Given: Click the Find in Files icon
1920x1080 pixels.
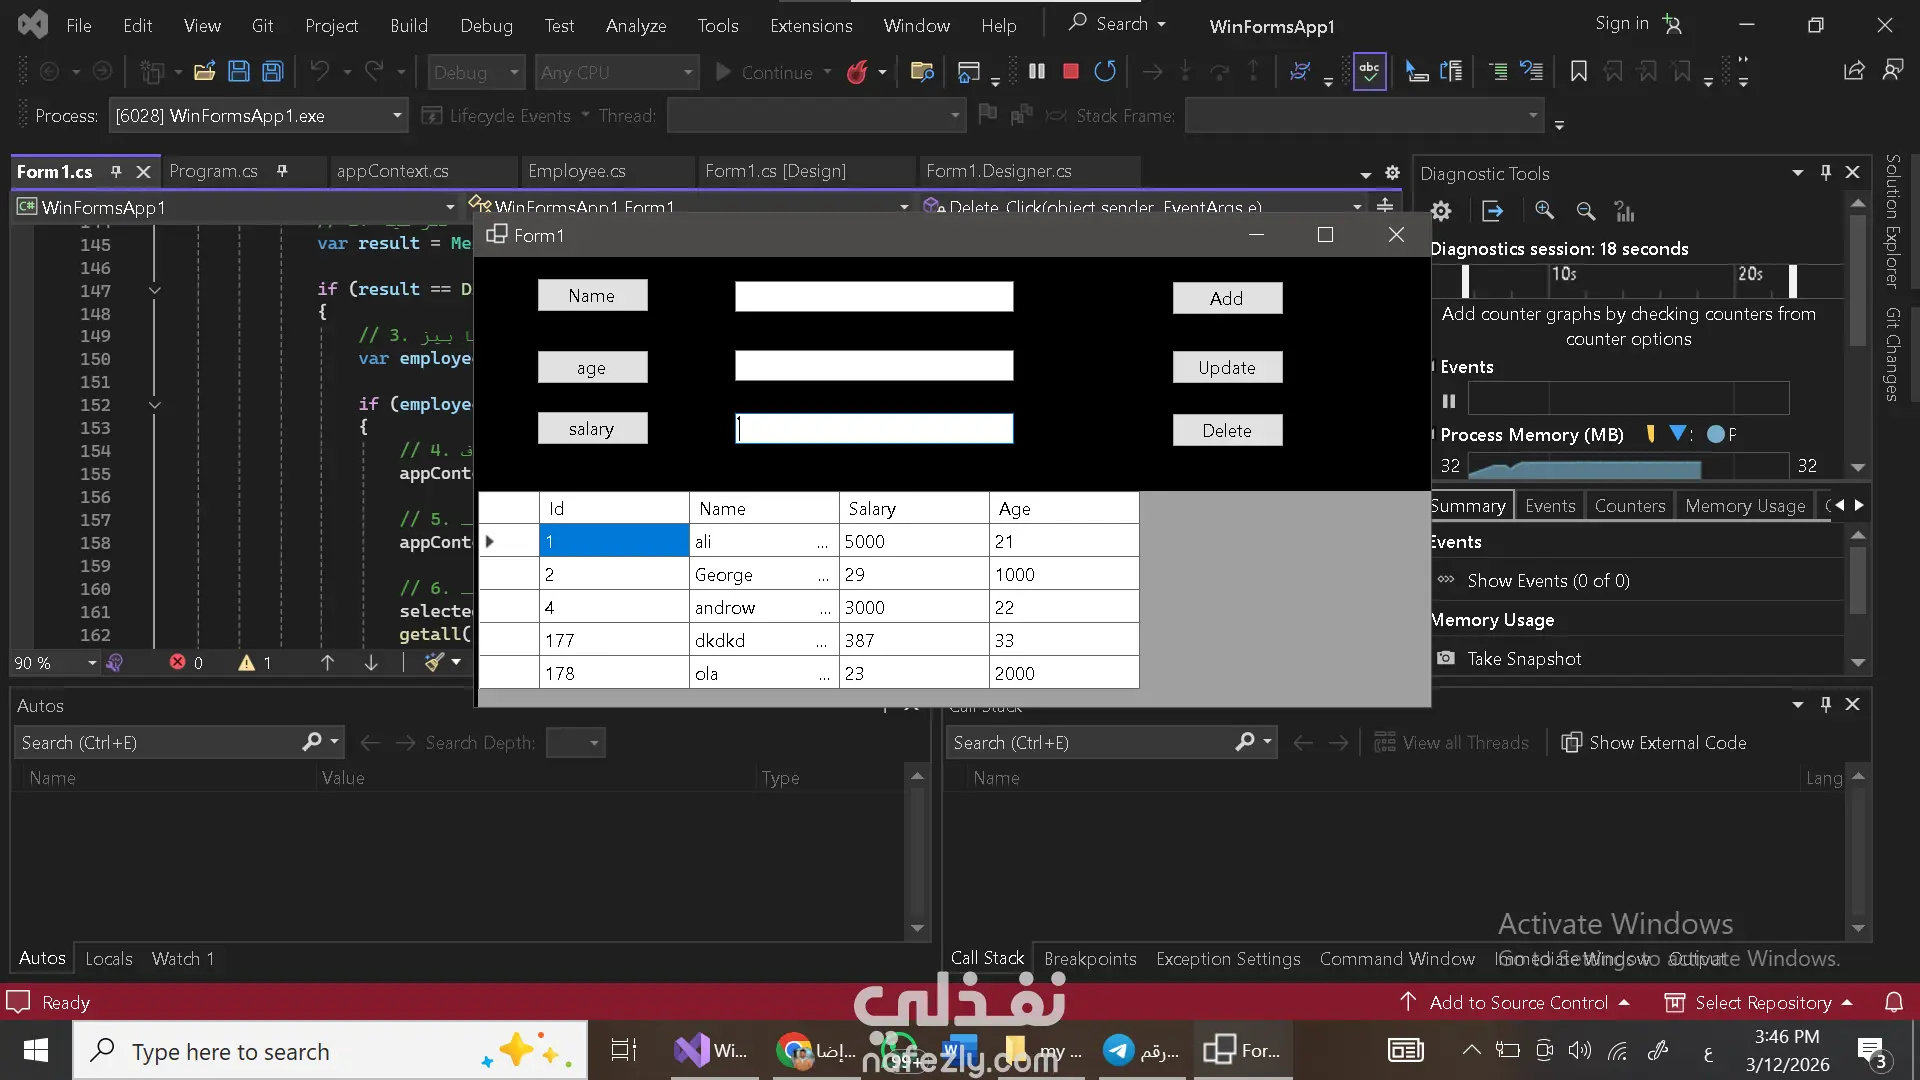Looking at the screenshot, I should coord(922,72).
